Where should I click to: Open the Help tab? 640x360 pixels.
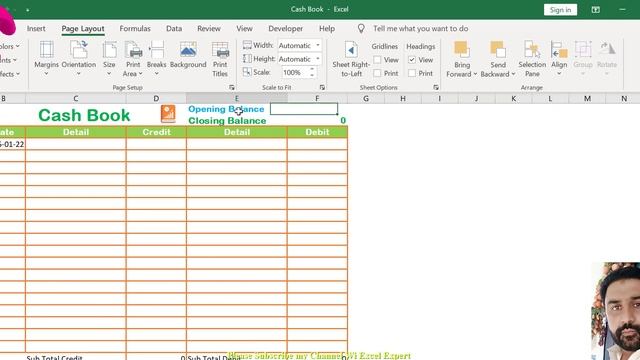[327, 29]
